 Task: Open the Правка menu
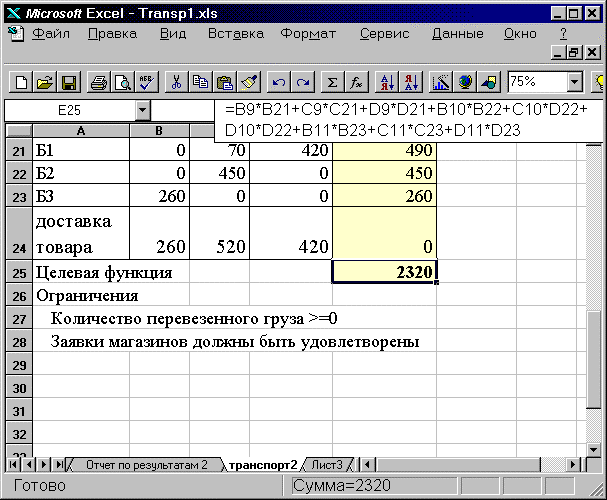pyautogui.click(x=112, y=34)
